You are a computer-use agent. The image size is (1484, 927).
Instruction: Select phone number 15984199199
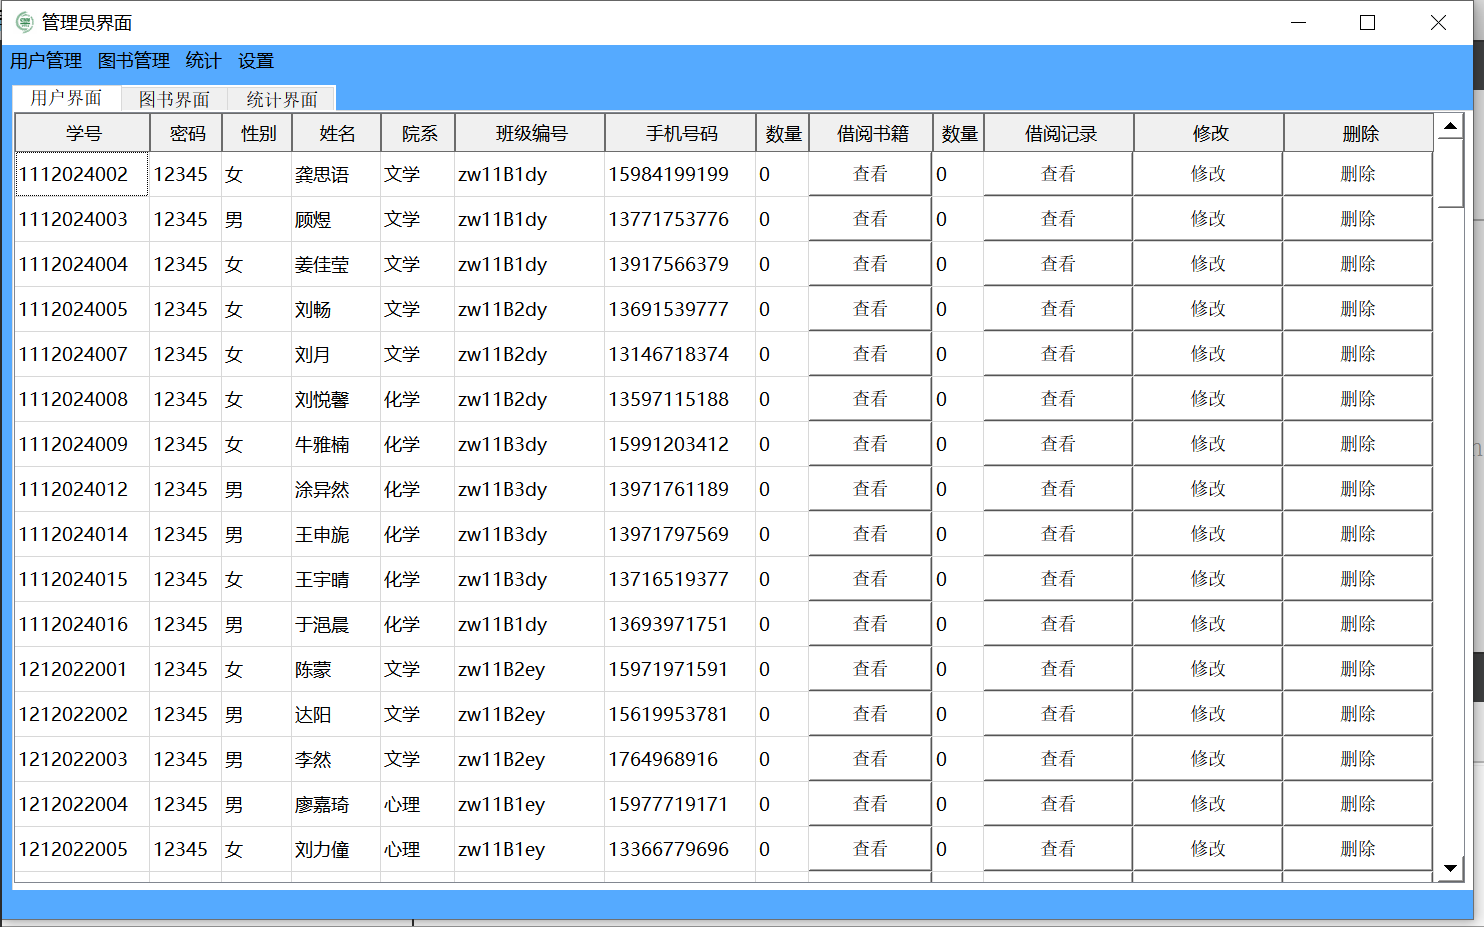click(x=680, y=174)
